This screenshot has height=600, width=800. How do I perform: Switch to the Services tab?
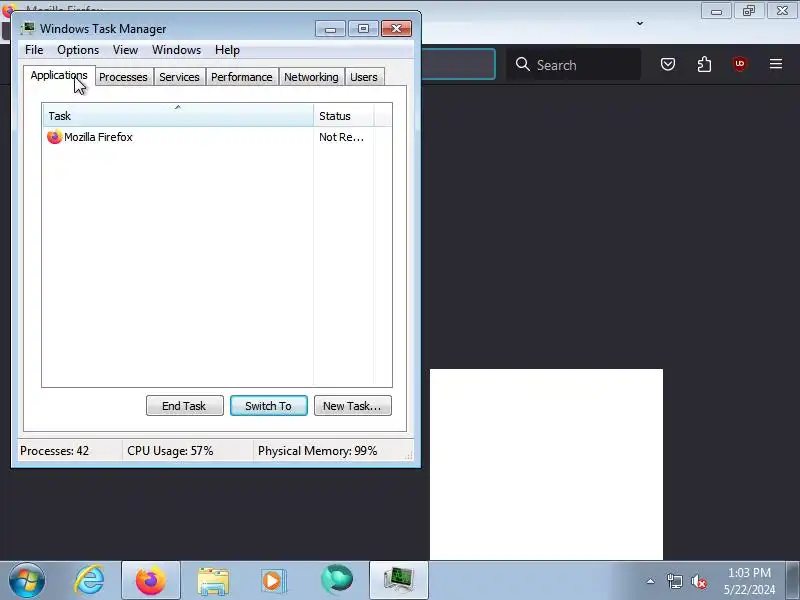[x=179, y=77]
